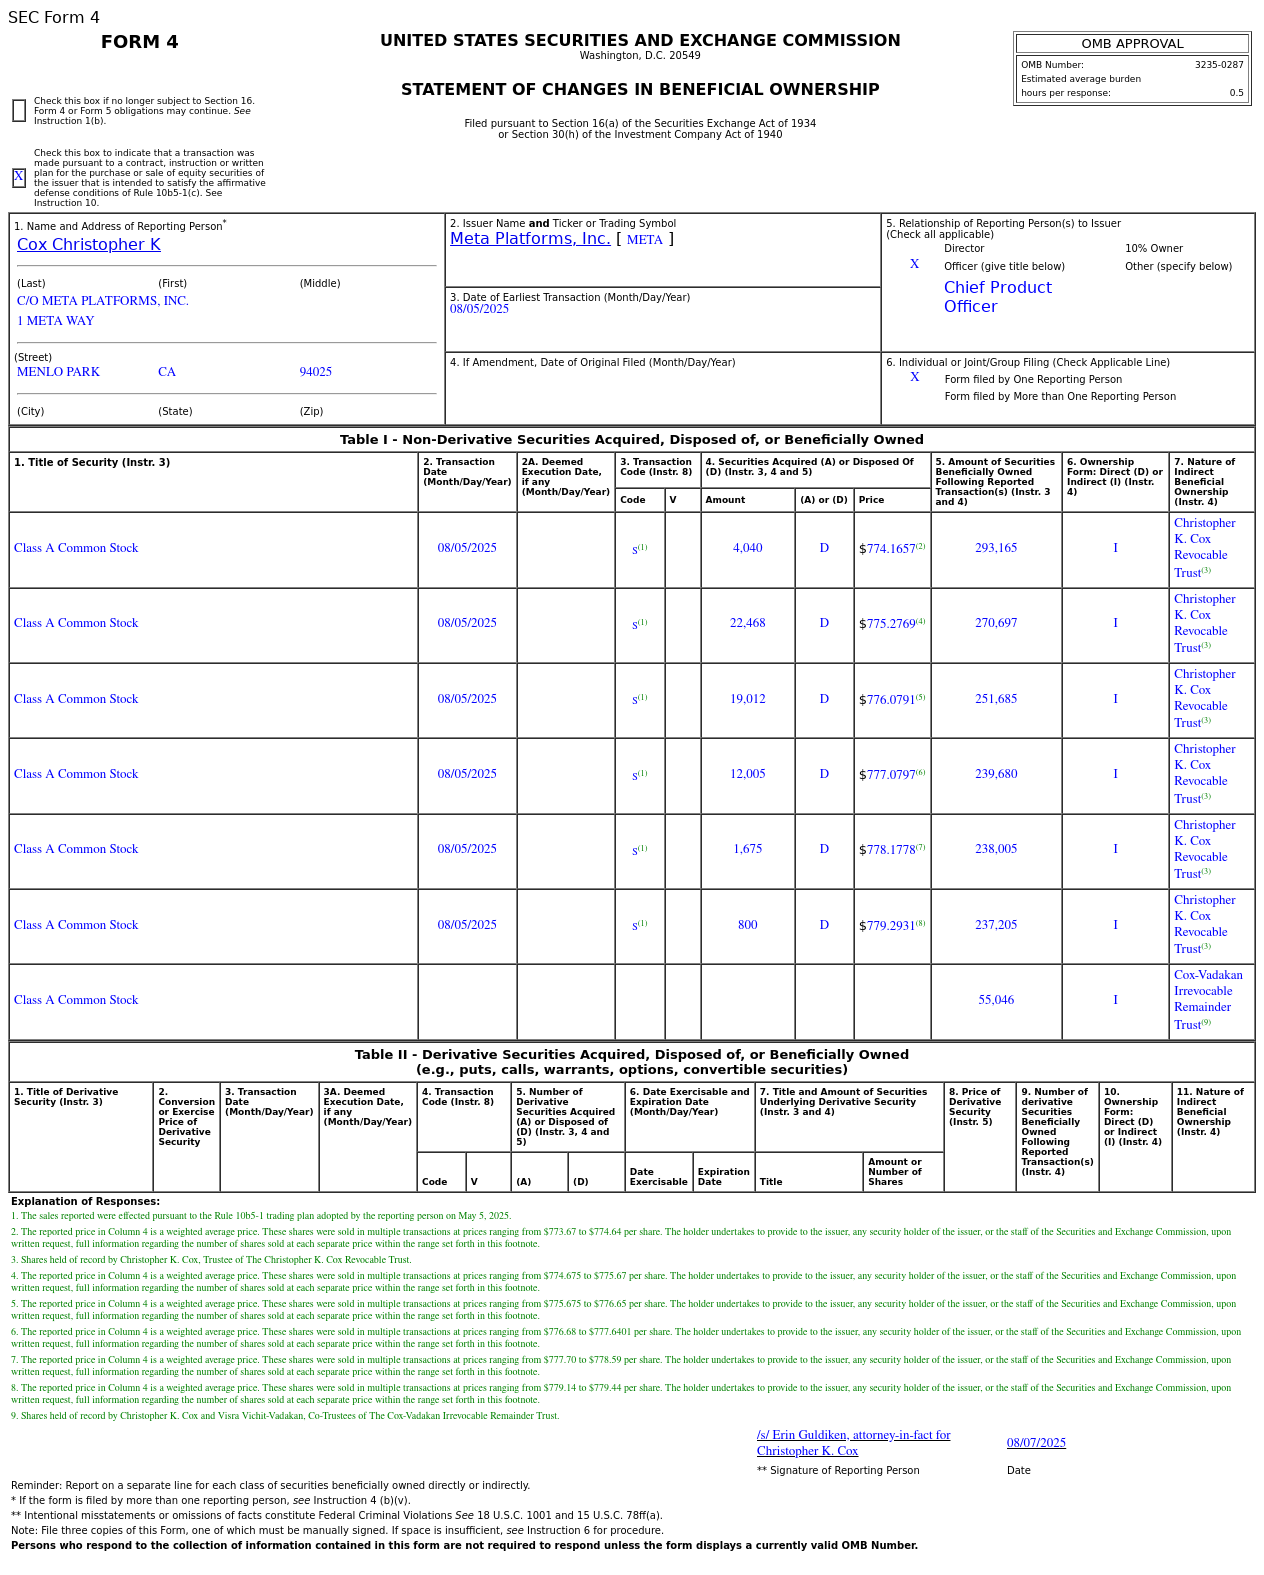This screenshot has width=1264, height=1575.
Task: Click the beneficially owned 270,697 value
Action: point(996,623)
